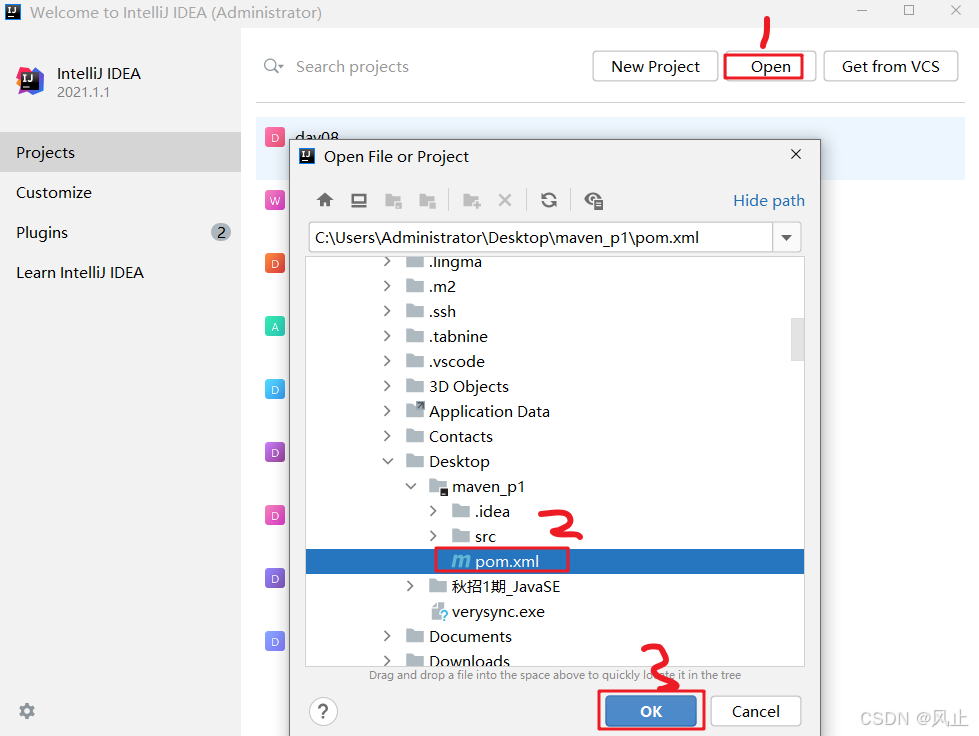This screenshot has width=979, height=736.
Task: Select the .m2 folder row
Action: pos(554,287)
